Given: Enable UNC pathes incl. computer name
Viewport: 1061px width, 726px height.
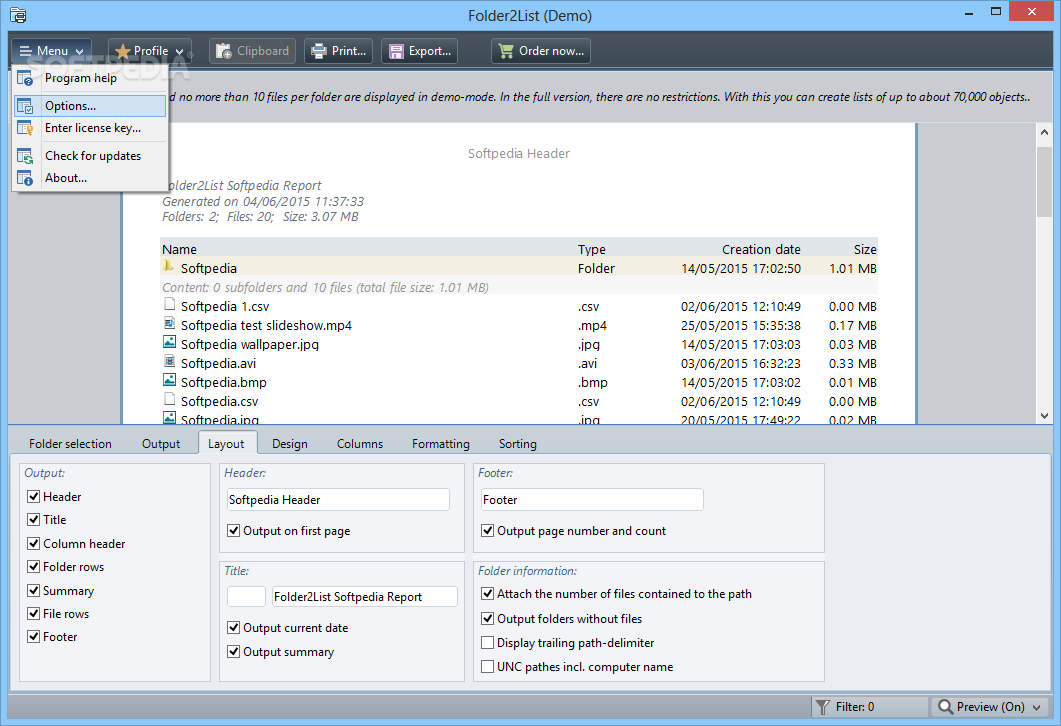Looking at the screenshot, I should [487, 667].
